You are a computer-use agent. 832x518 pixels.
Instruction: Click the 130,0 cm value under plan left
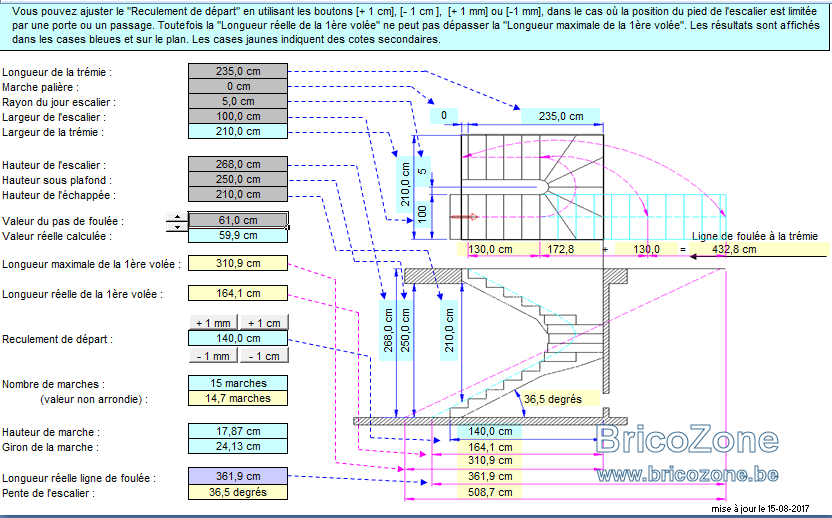pyautogui.click(x=490, y=249)
